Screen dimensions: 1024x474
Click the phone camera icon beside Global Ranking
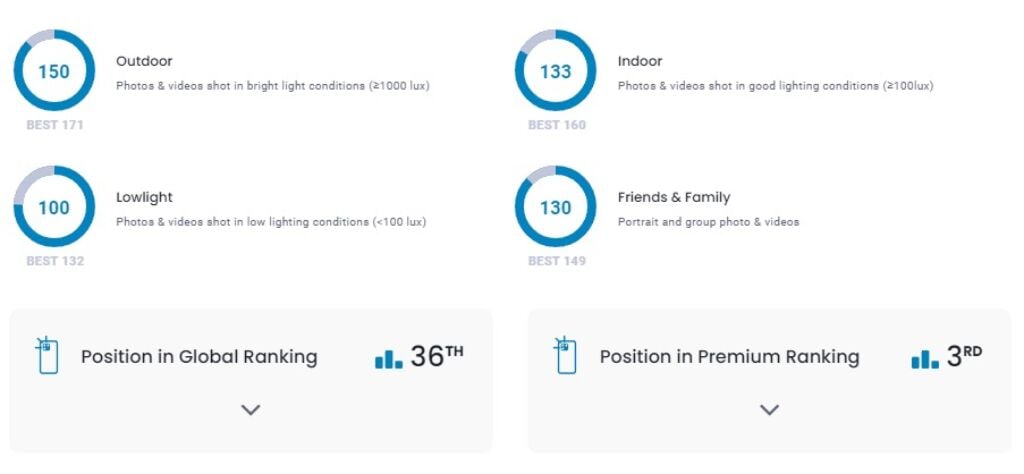[x=47, y=355]
